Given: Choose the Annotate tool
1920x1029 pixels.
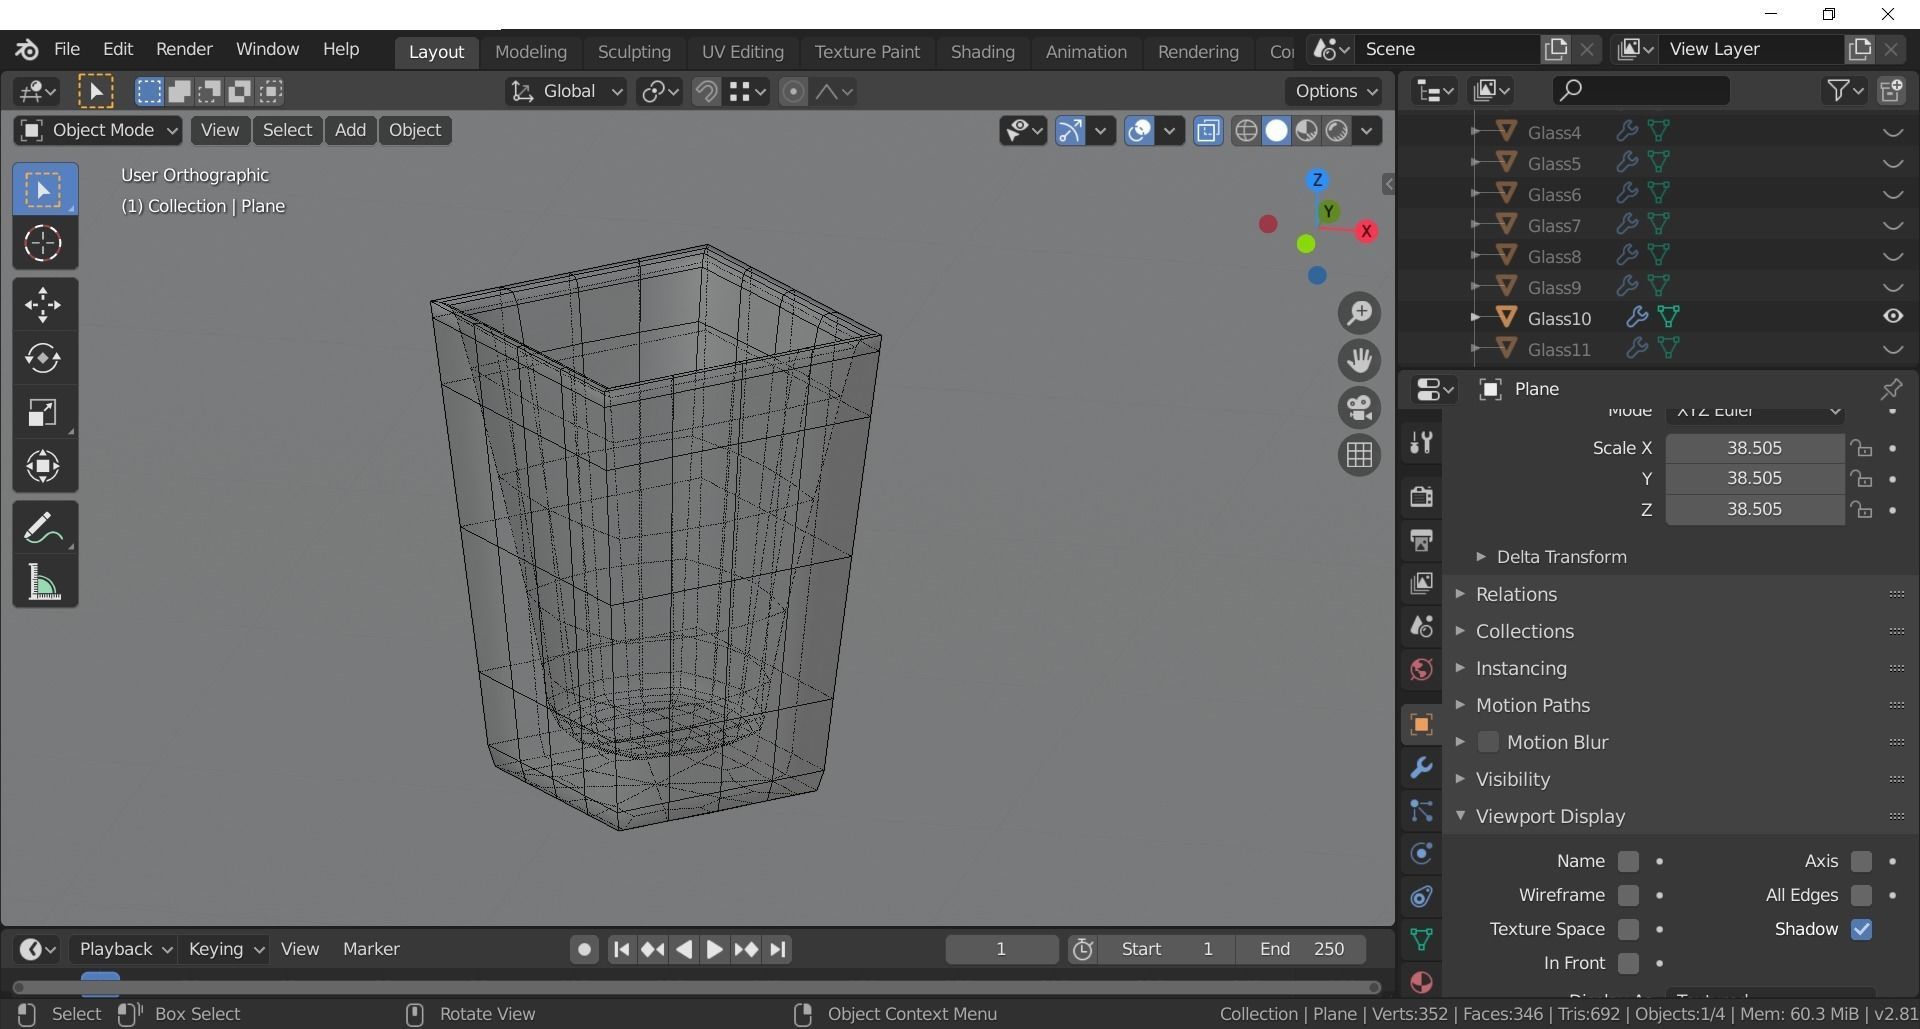Looking at the screenshot, I should (x=43, y=528).
